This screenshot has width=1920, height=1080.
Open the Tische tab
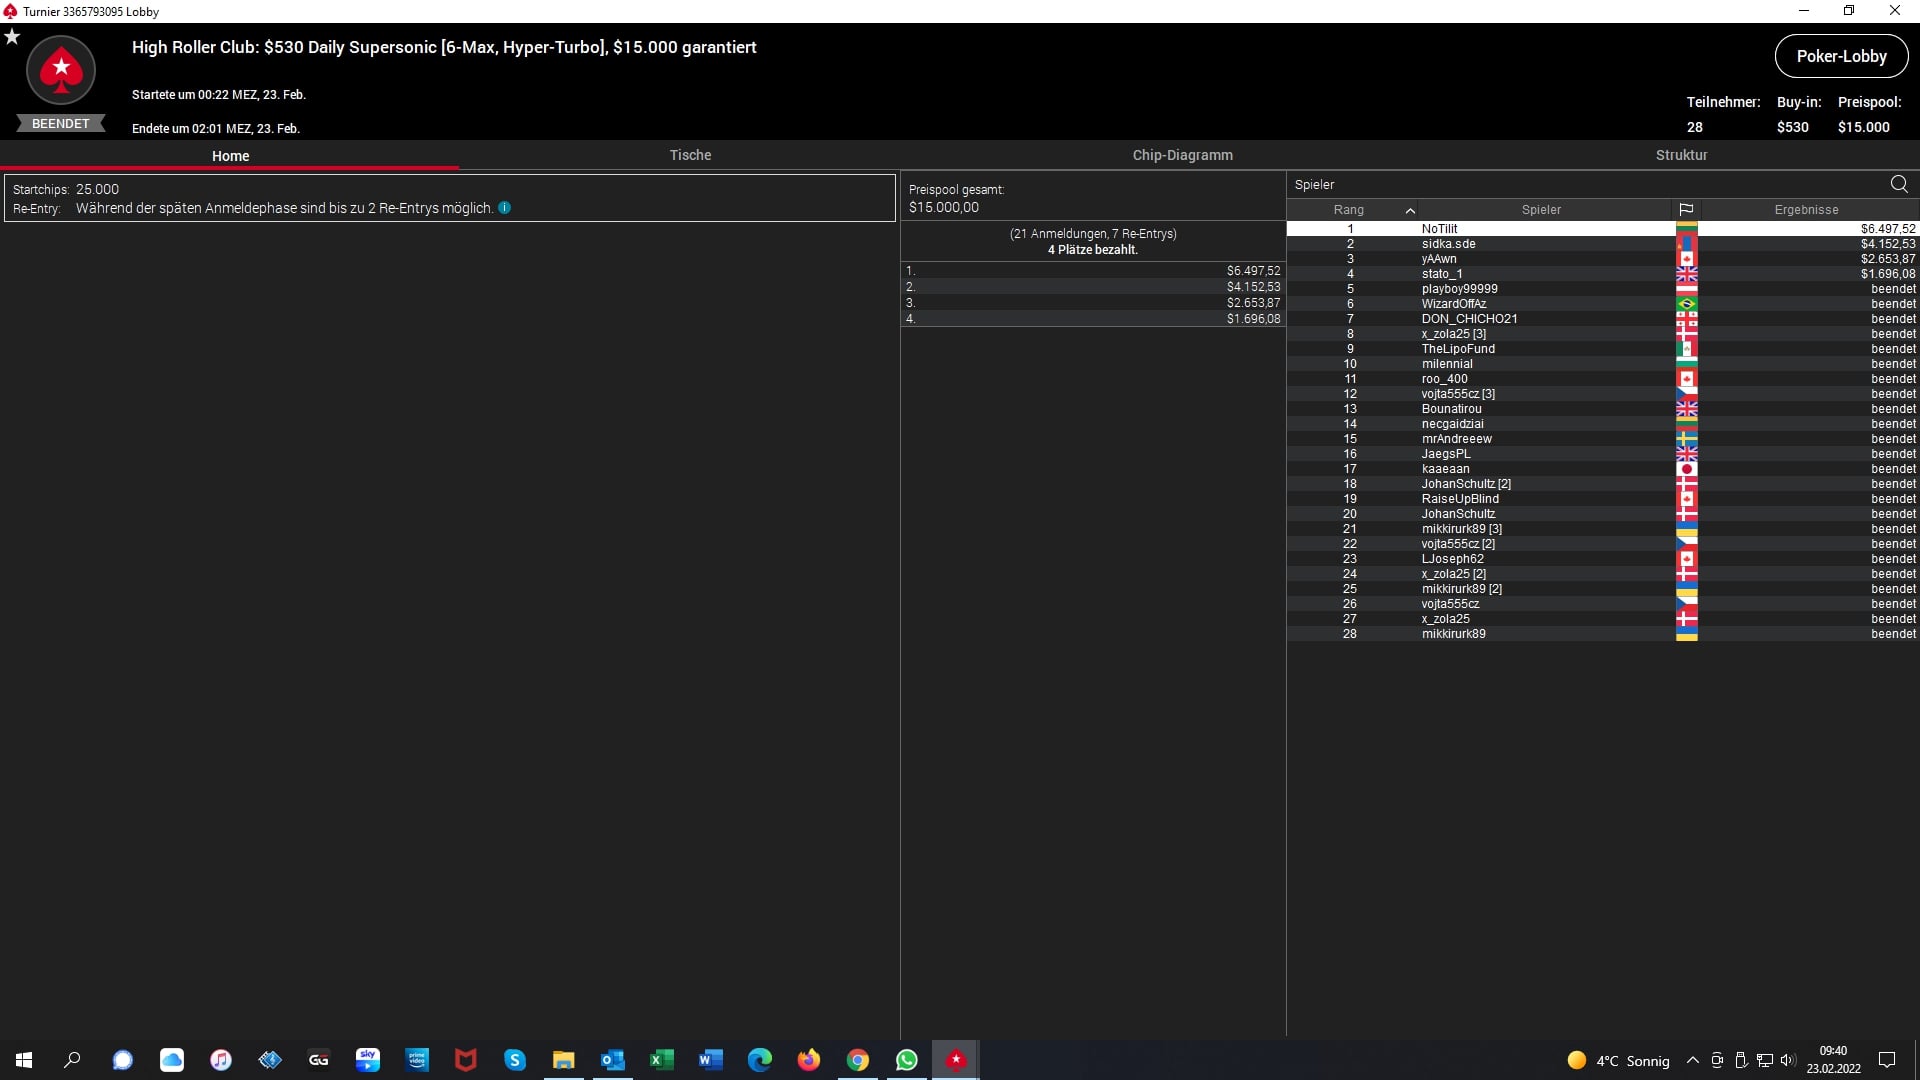tap(690, 155)
